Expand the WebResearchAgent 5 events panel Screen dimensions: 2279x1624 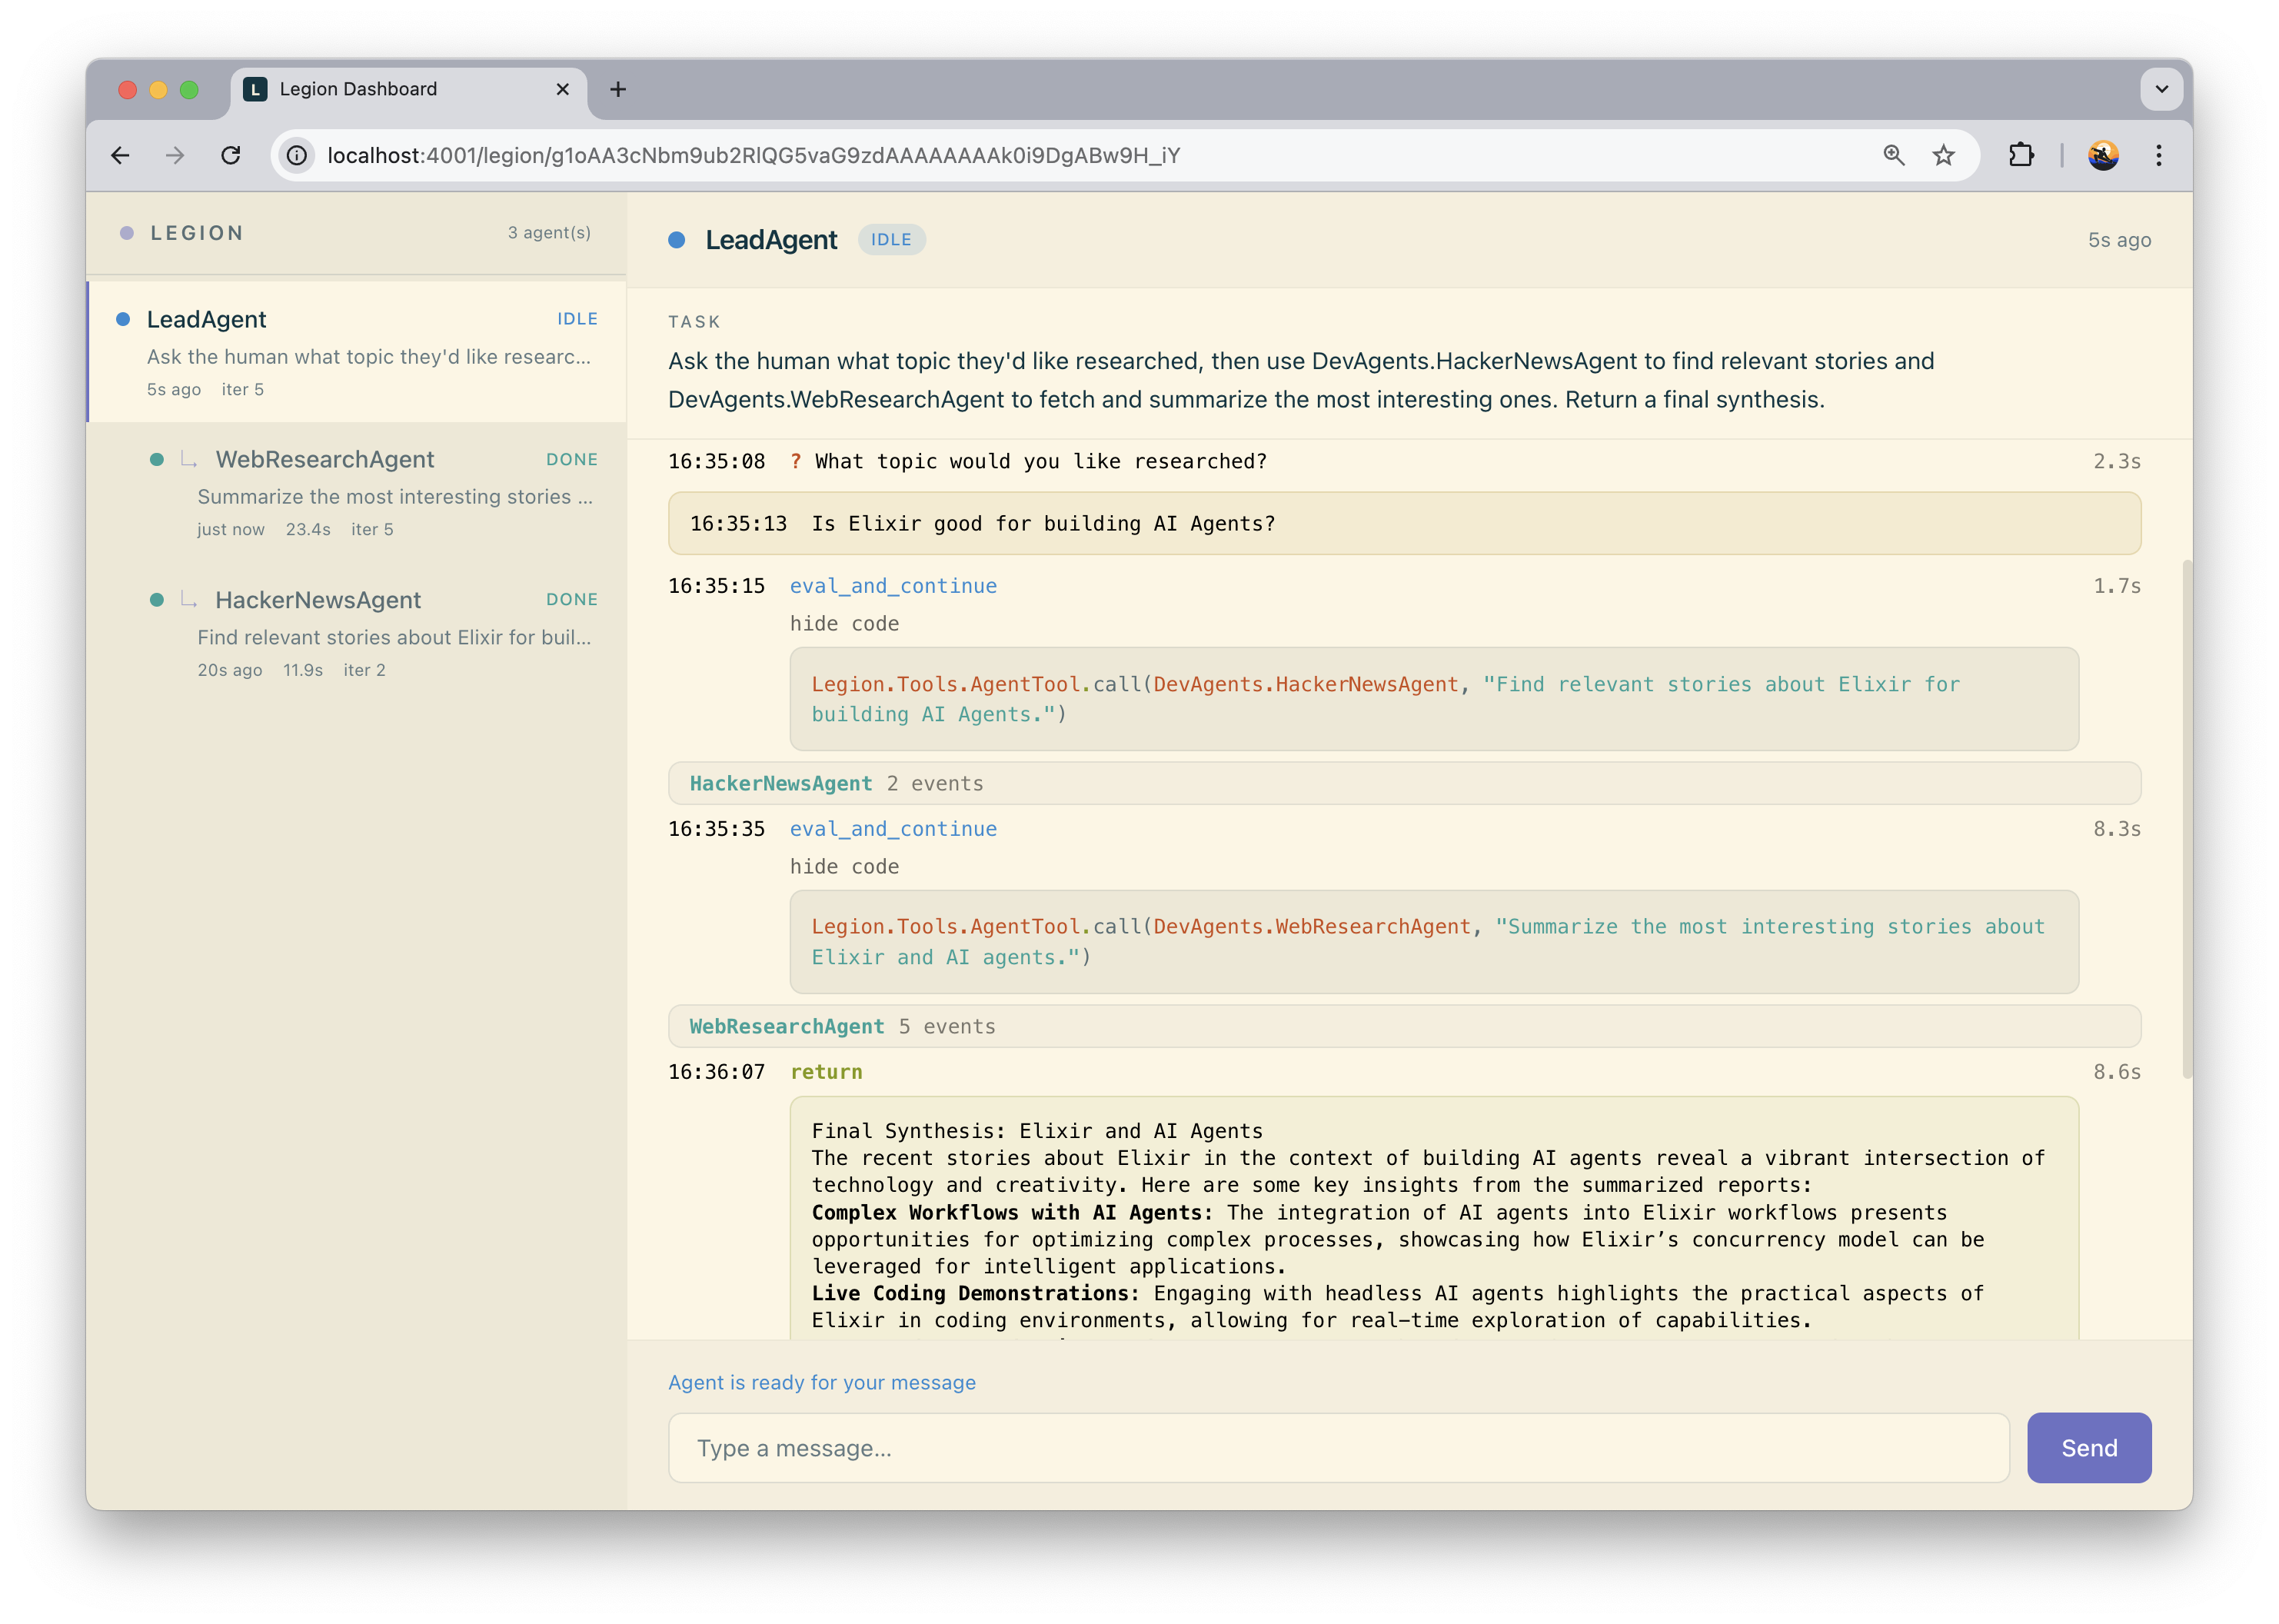click(841, 1026)
